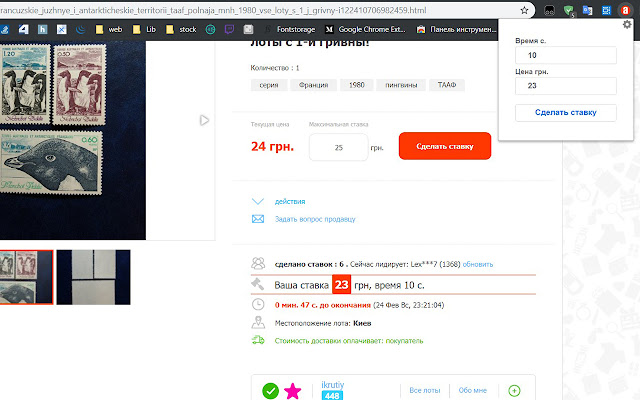This screenshot has width=640, height=400.
Task: Click the dark mask extension icon
Action: 549,11
